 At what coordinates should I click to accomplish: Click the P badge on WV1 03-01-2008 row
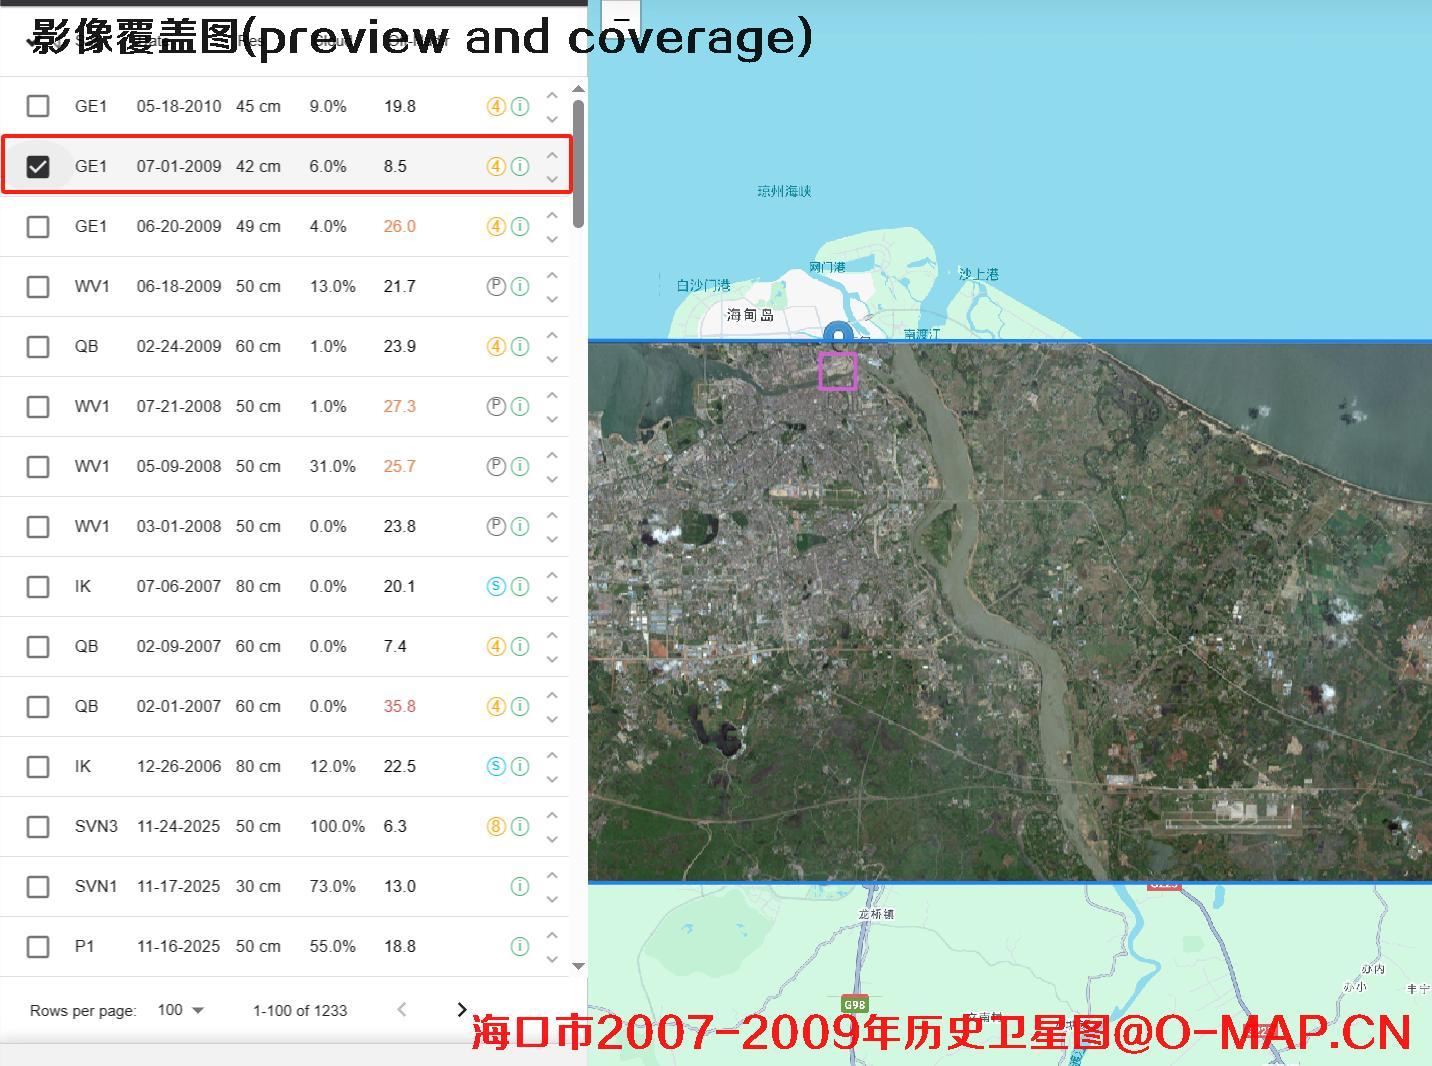point(496,526)
